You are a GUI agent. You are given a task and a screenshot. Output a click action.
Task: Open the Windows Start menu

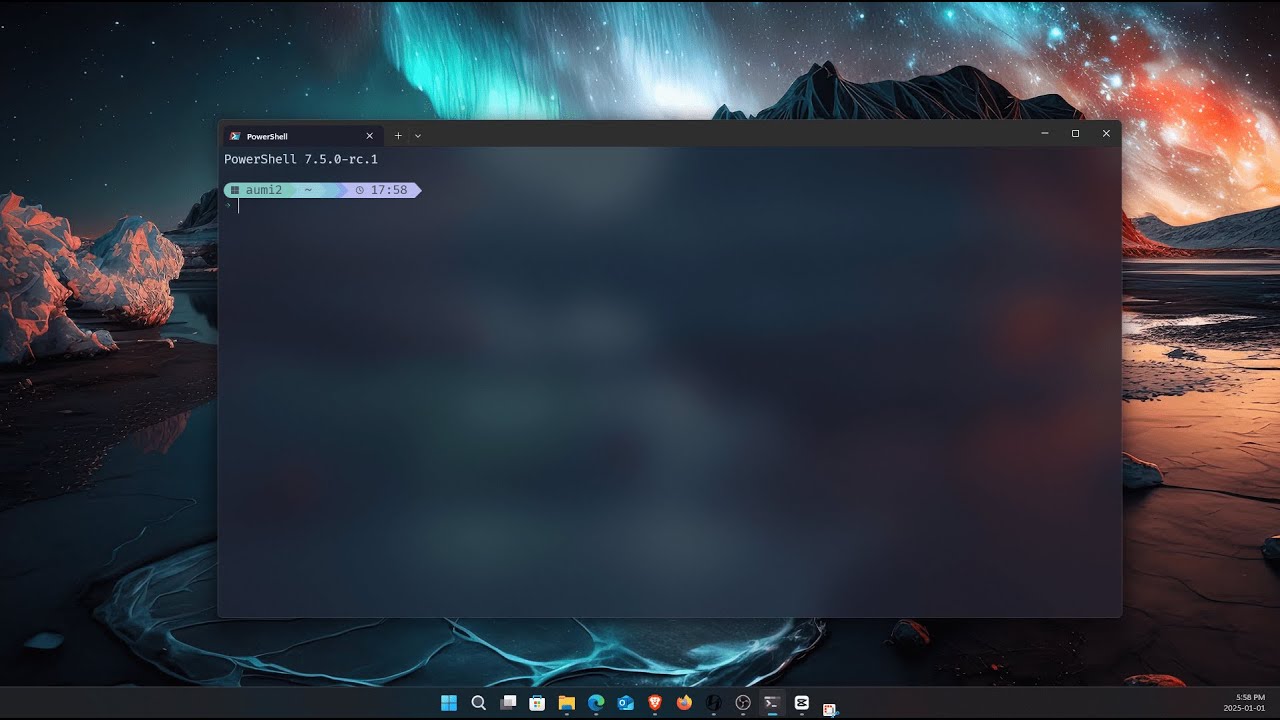pyautogui.click(x=449, y=703)
